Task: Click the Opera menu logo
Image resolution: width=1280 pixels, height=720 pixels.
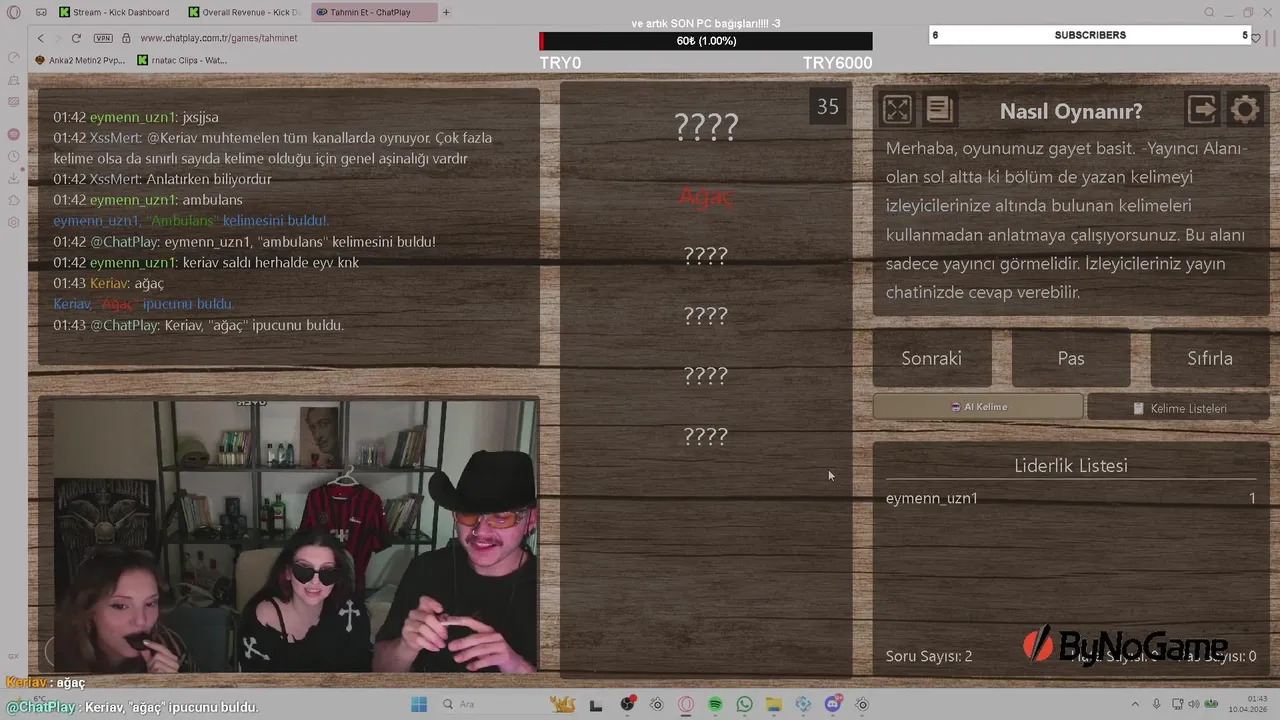Action: click(x=13, y=13)
